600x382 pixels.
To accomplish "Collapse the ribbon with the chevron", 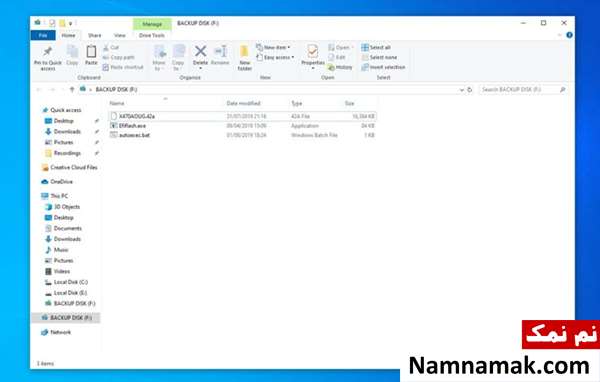I will (559, 35).
